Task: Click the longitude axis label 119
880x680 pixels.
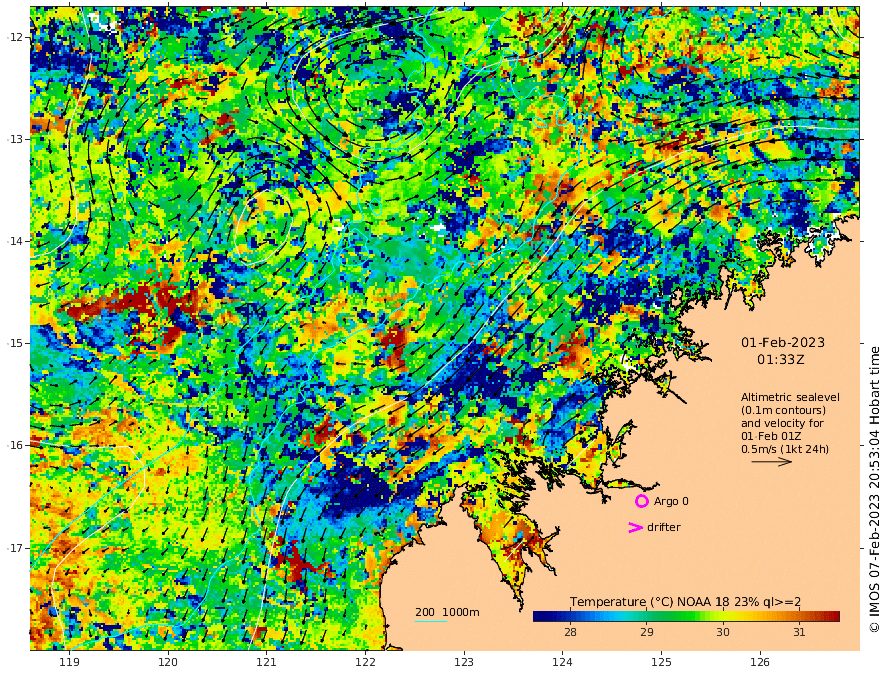Action: point(69,662)
